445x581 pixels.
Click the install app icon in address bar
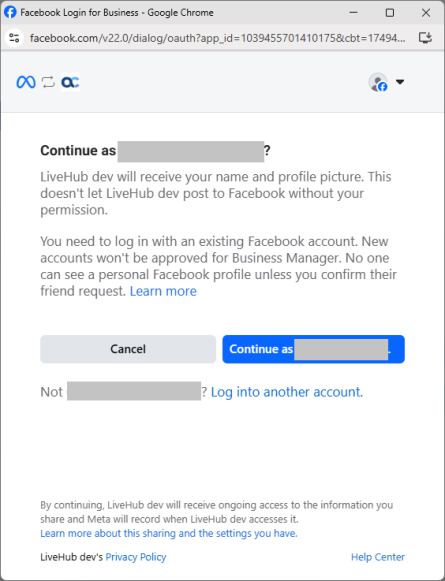(x=425, y=38)
